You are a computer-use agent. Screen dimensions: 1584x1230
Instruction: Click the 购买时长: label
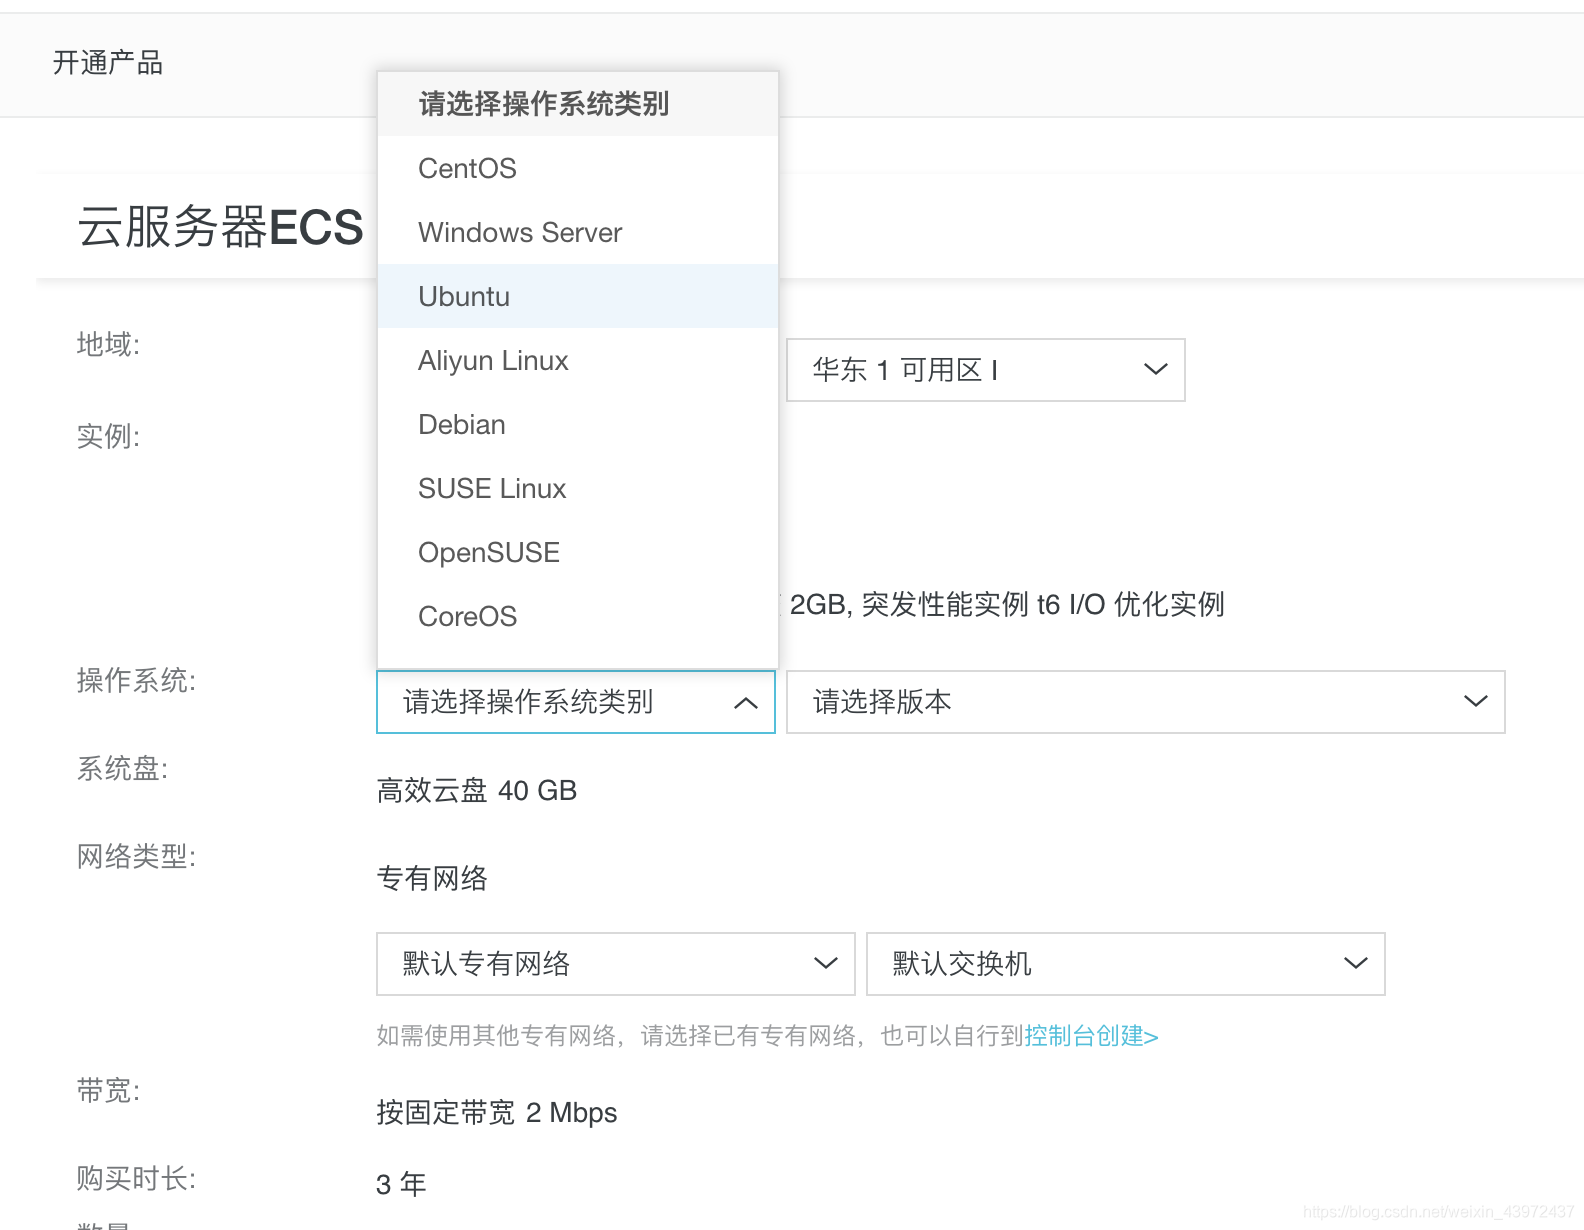click(137, 1179)
